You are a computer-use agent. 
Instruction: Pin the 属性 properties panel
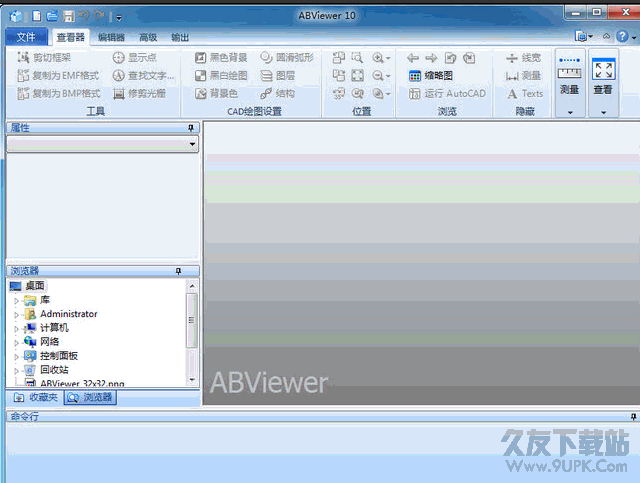coord(191,128)
